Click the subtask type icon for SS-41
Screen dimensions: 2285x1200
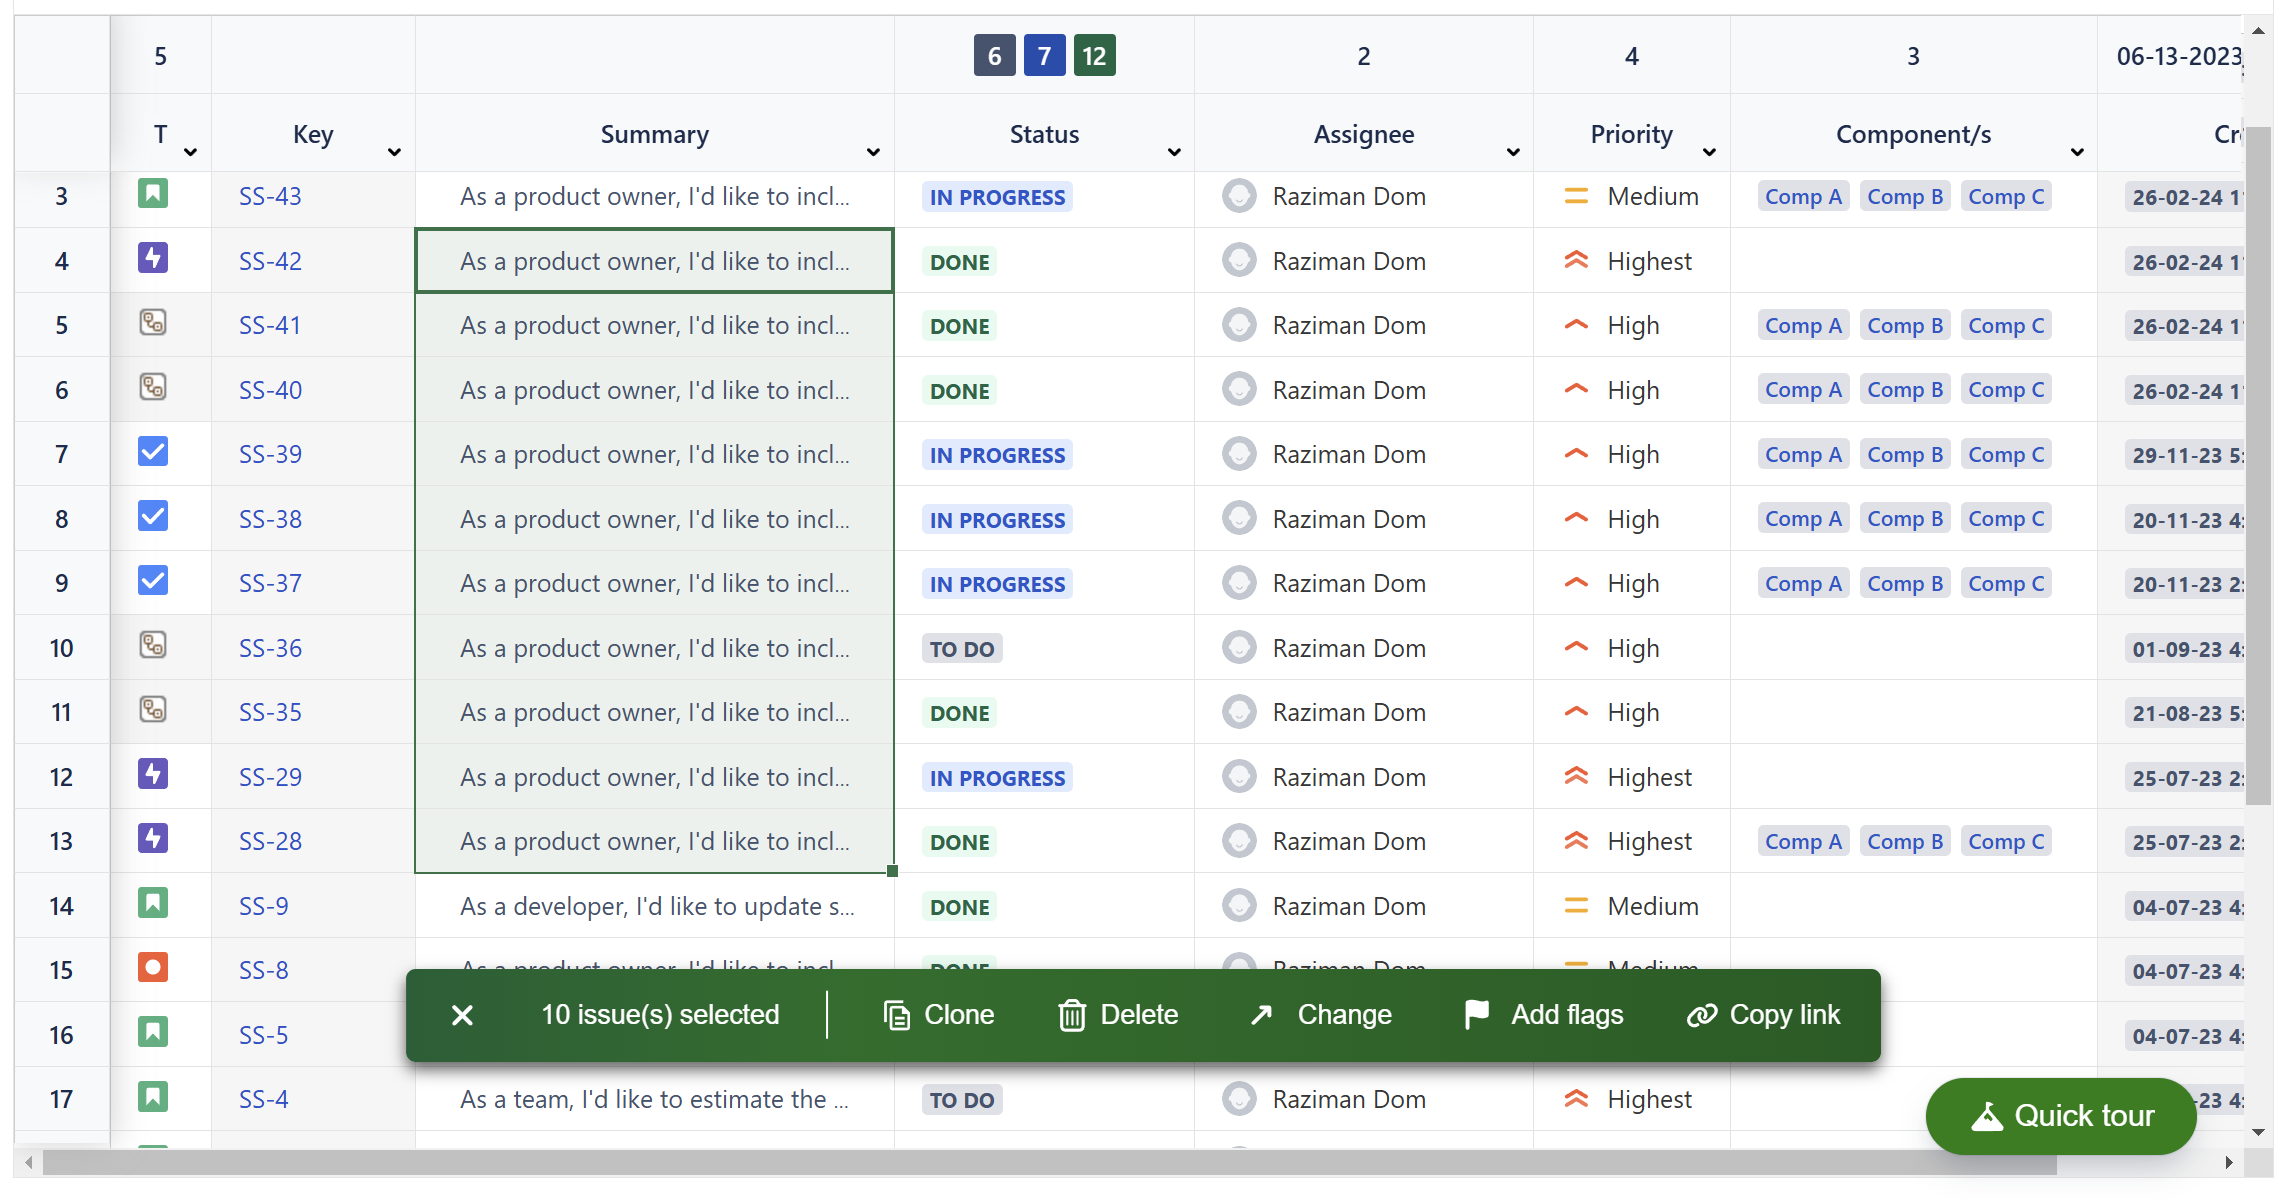tap(152, 323)
